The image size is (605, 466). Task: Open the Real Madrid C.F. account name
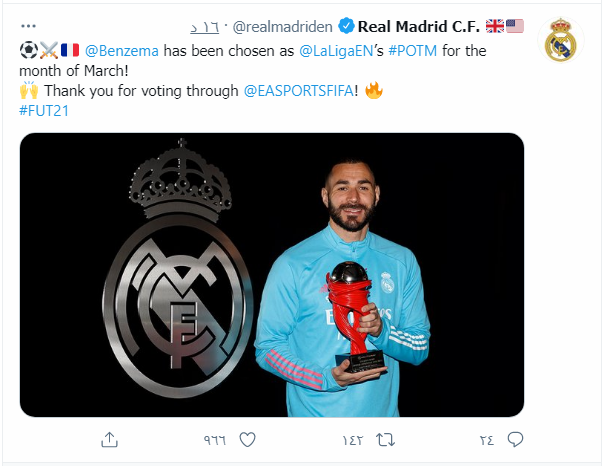(x=420, y=26)
